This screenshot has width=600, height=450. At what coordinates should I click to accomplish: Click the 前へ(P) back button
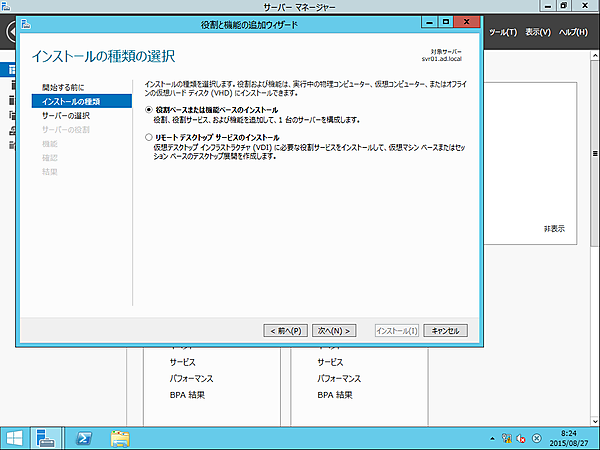pos(285,330)
